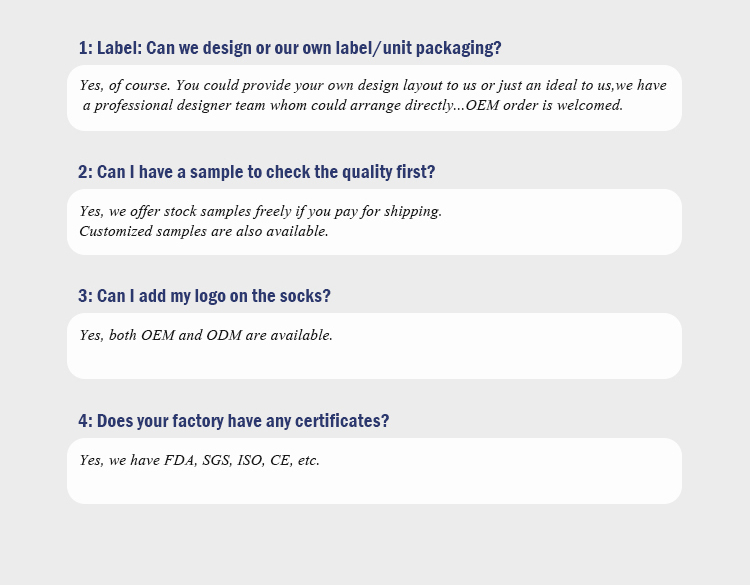
Task: Click the answer box about design layout
Action: 374,98
